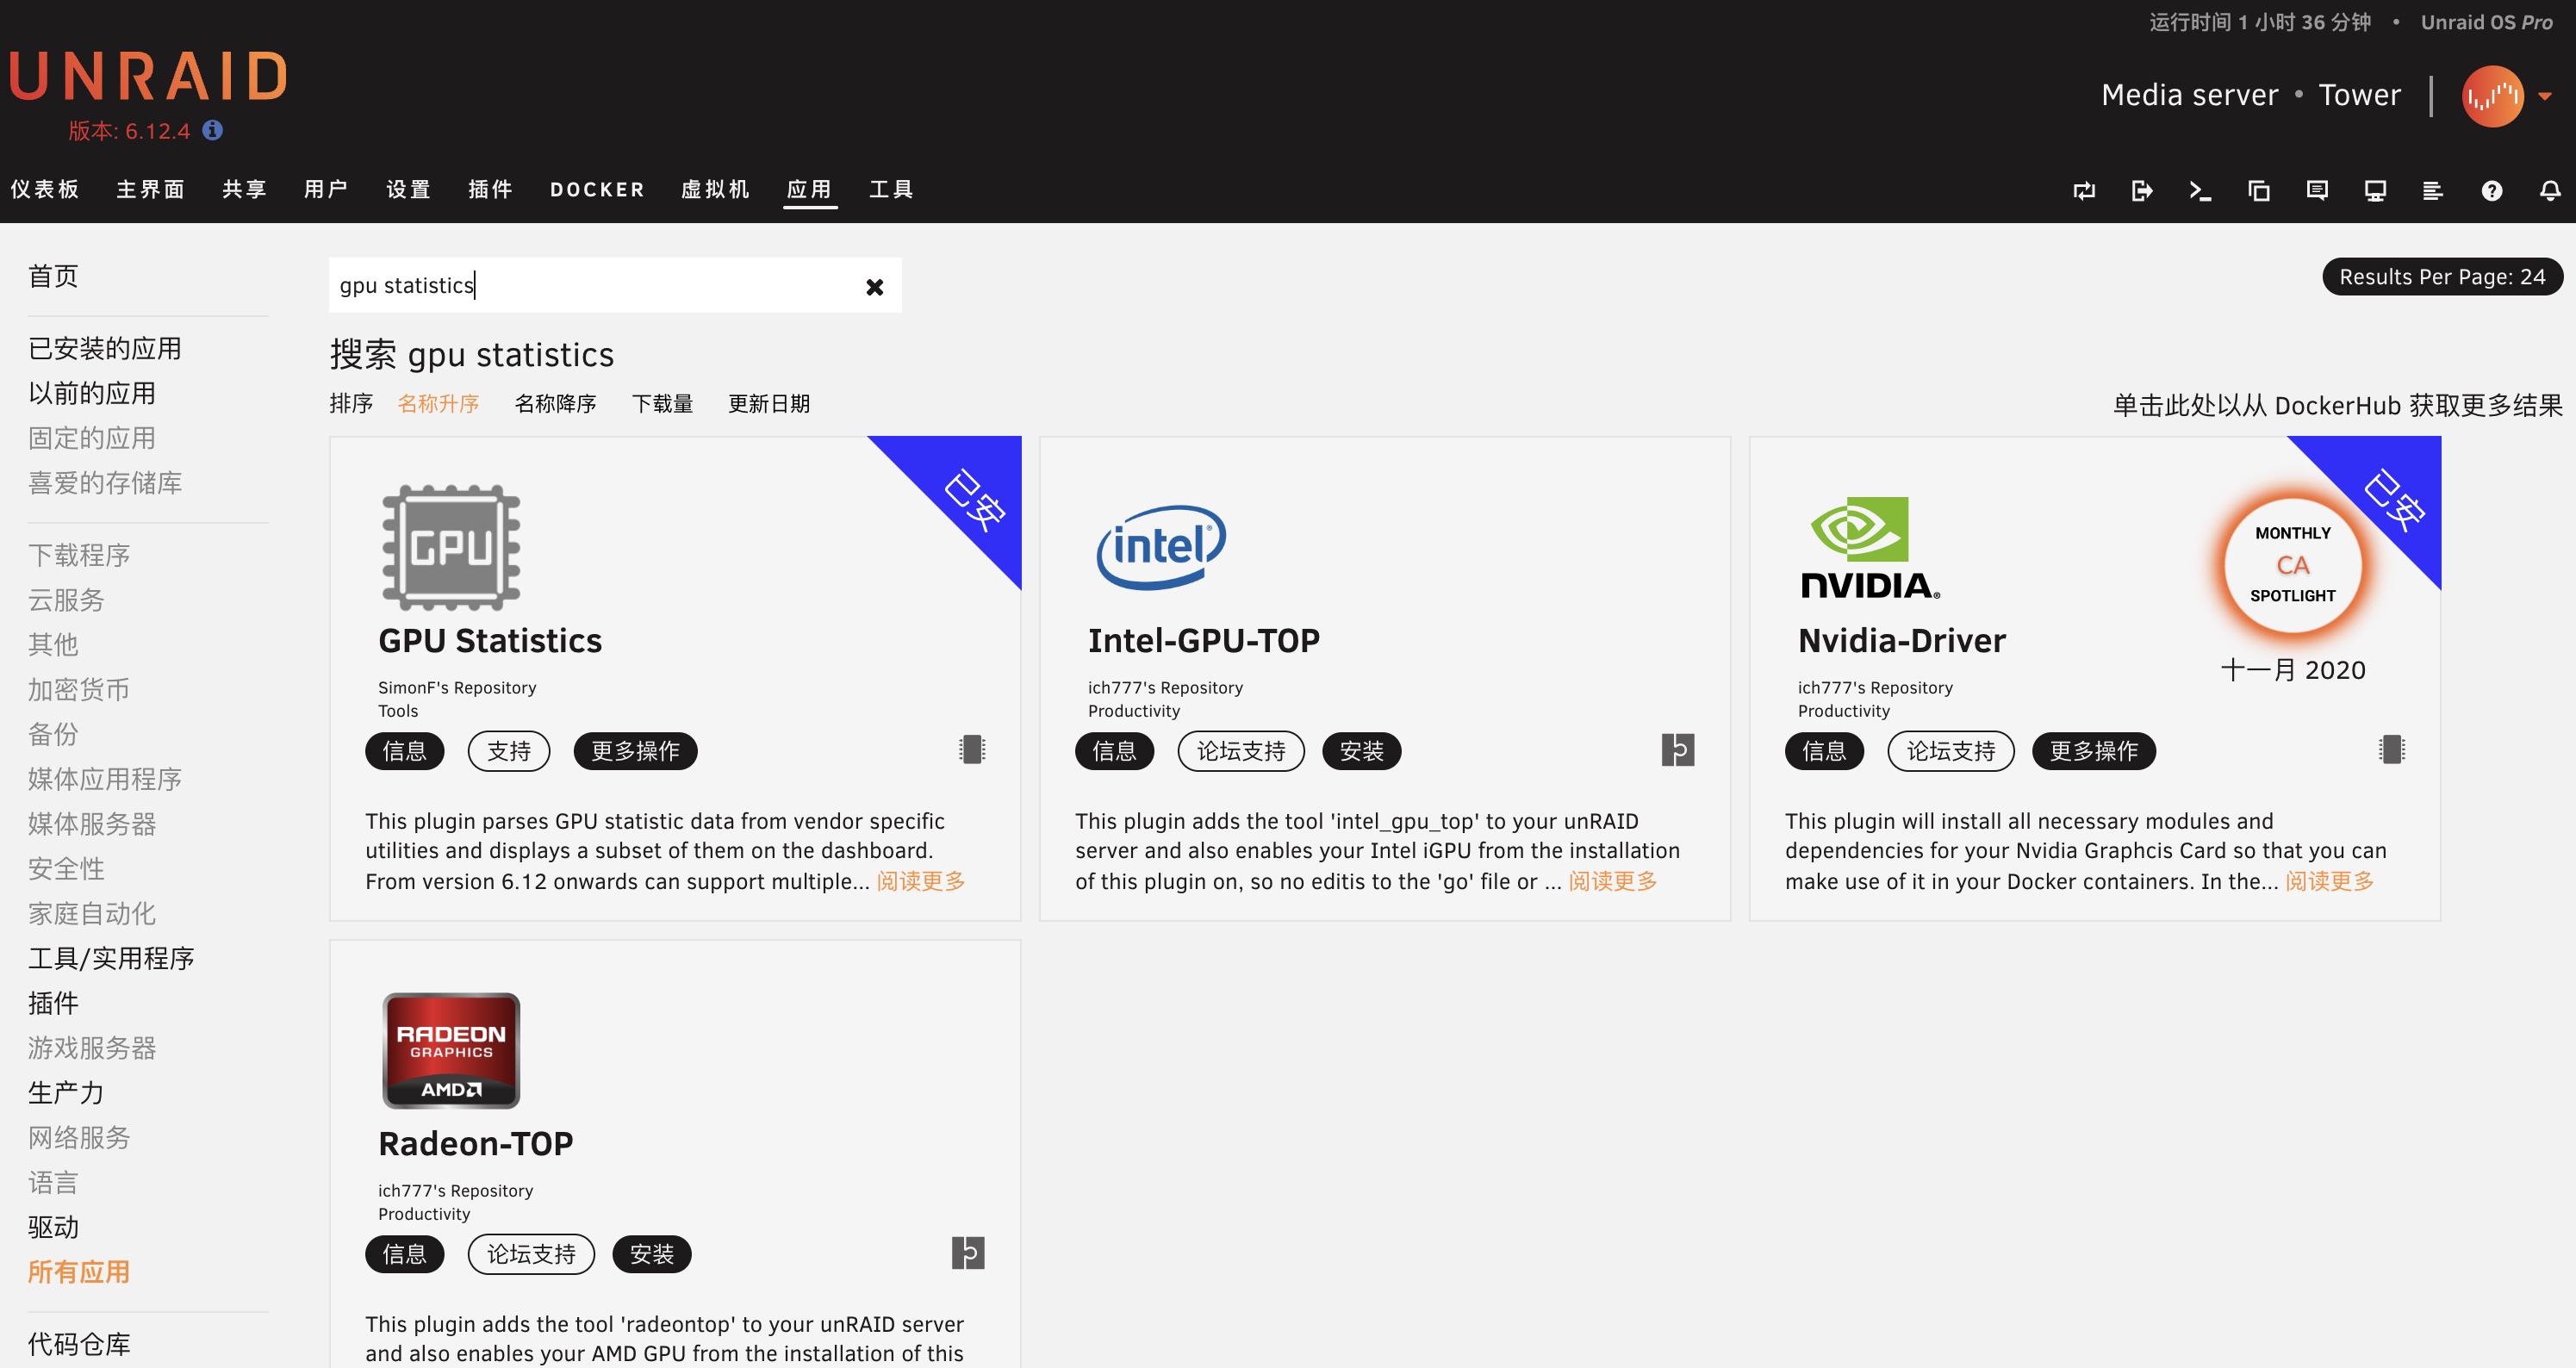The width and height of the screenshot is (2576, 1368).
Task: Click the logout icon in header
Action: pos(2141,190)
